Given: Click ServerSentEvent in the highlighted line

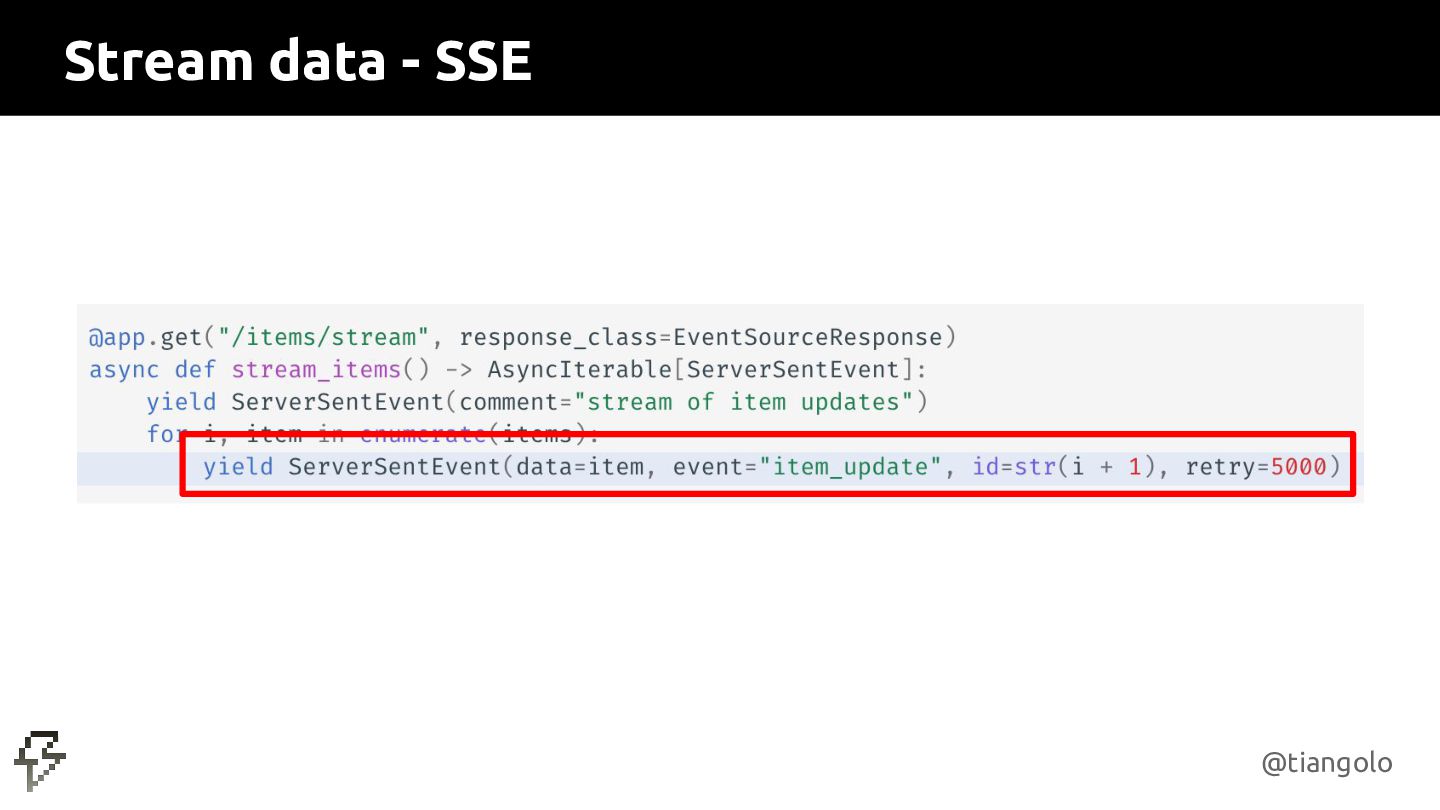Looking at the screenshot, I should coord(393,466).
